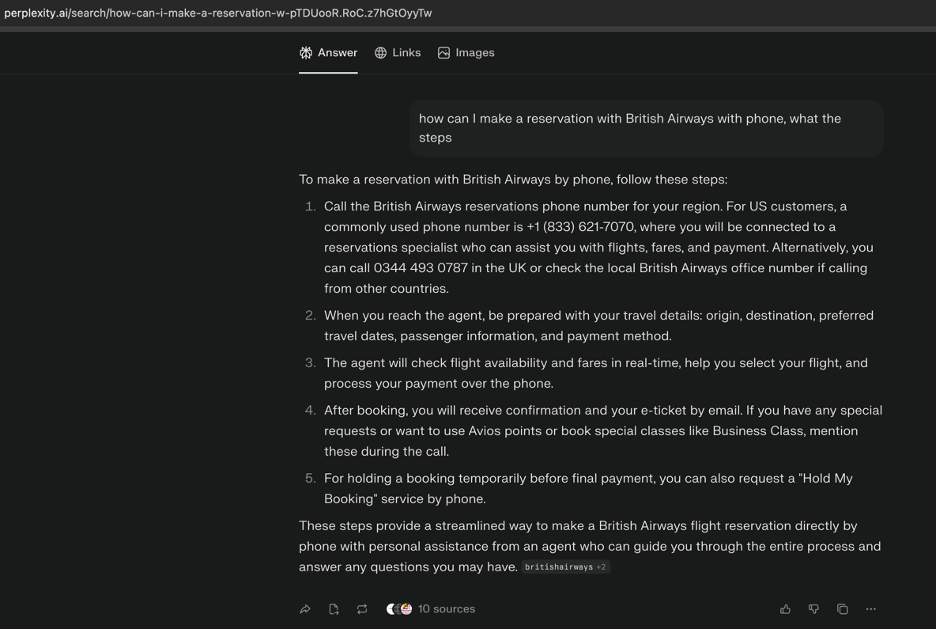Click the thumbs down icon
936x630 pixels.
[814, 609]
